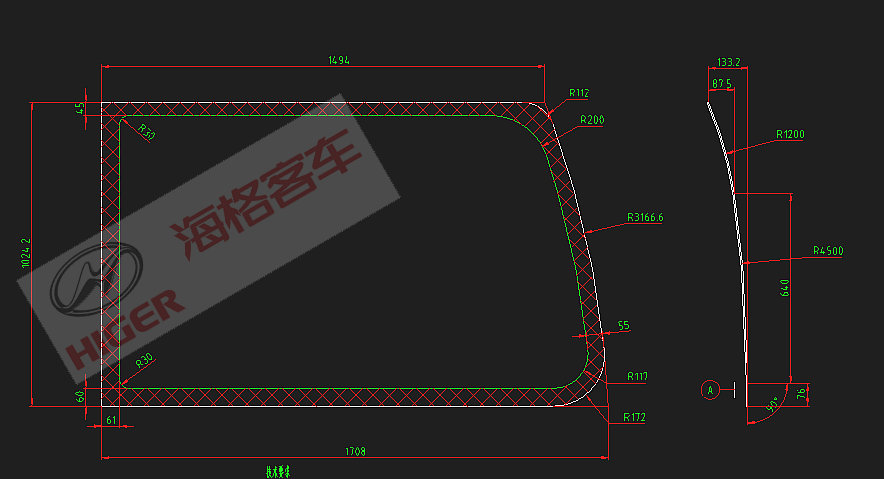Pick the R30 inner corner label
This screenshot has height=479, width=884.
tap(145, 358)
